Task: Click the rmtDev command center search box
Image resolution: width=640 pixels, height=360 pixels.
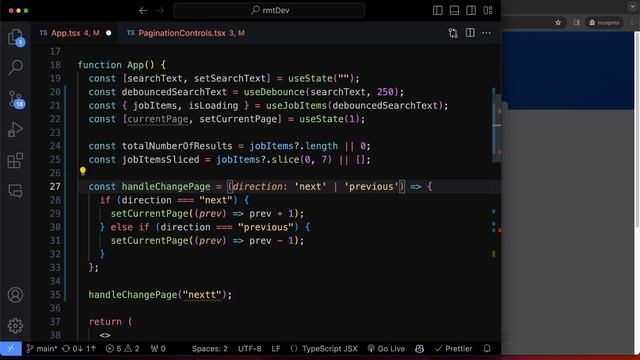Action: (x=269, y=11)
